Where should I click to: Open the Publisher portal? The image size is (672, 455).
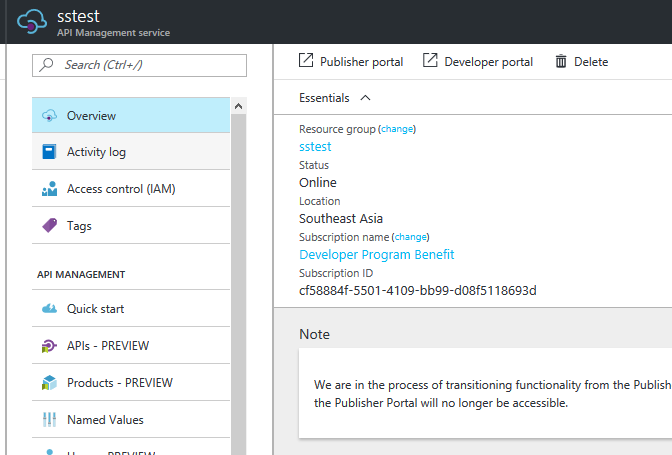[x=351, y=62]
